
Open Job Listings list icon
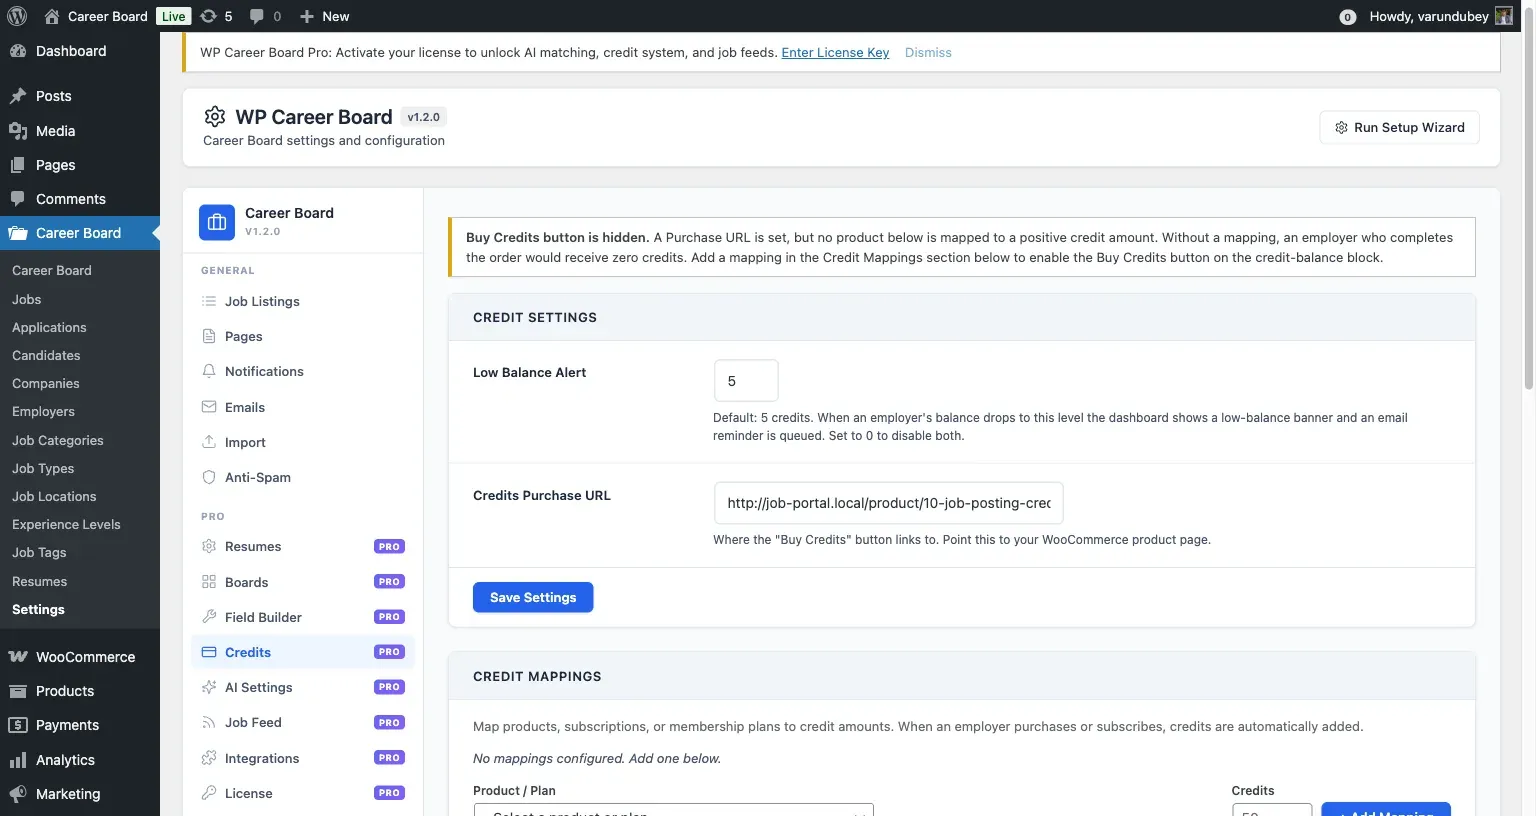tap(209, 301)
